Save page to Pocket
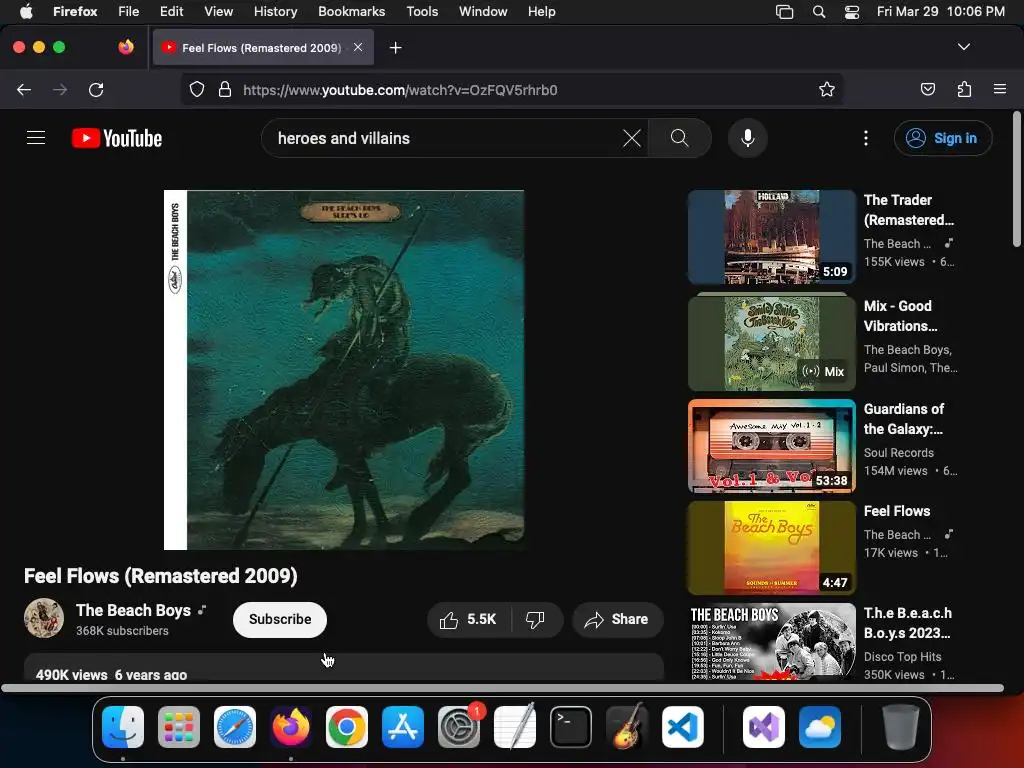Image resolution: width=1024 pixels, height=768 pixels. (927, 89)
